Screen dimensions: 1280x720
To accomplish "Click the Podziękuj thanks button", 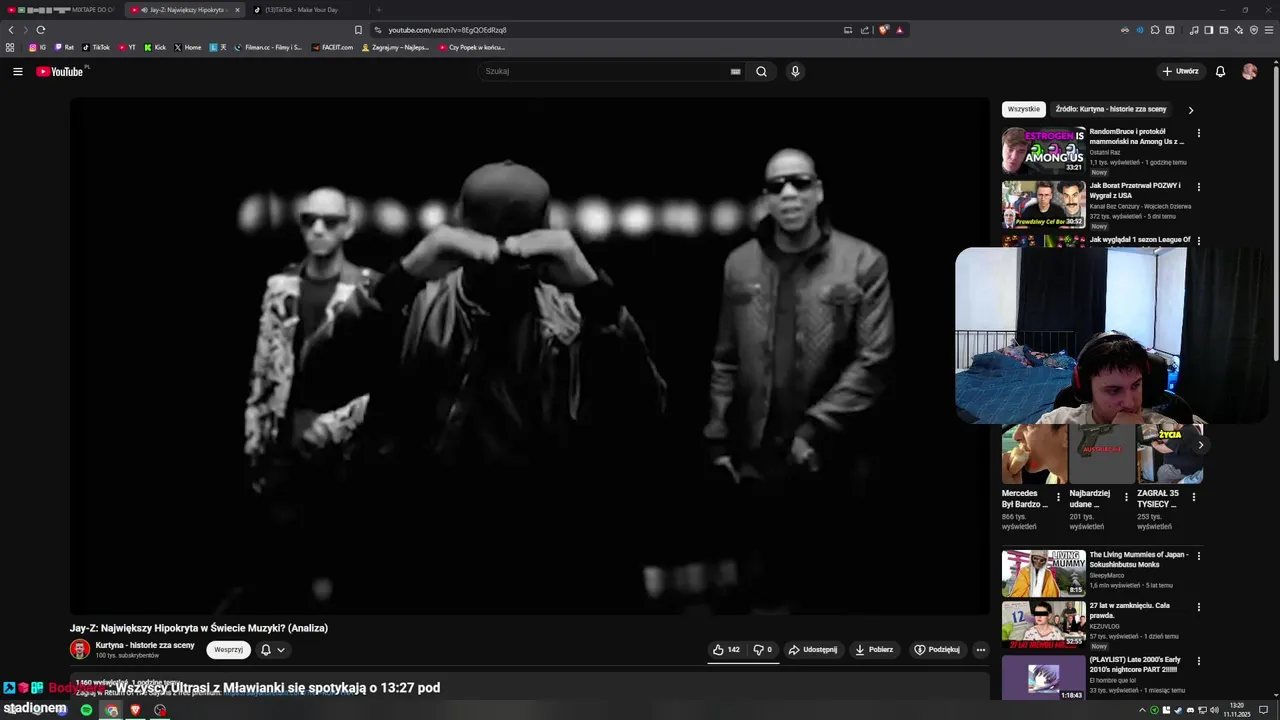I will click(x=937, y=649).
